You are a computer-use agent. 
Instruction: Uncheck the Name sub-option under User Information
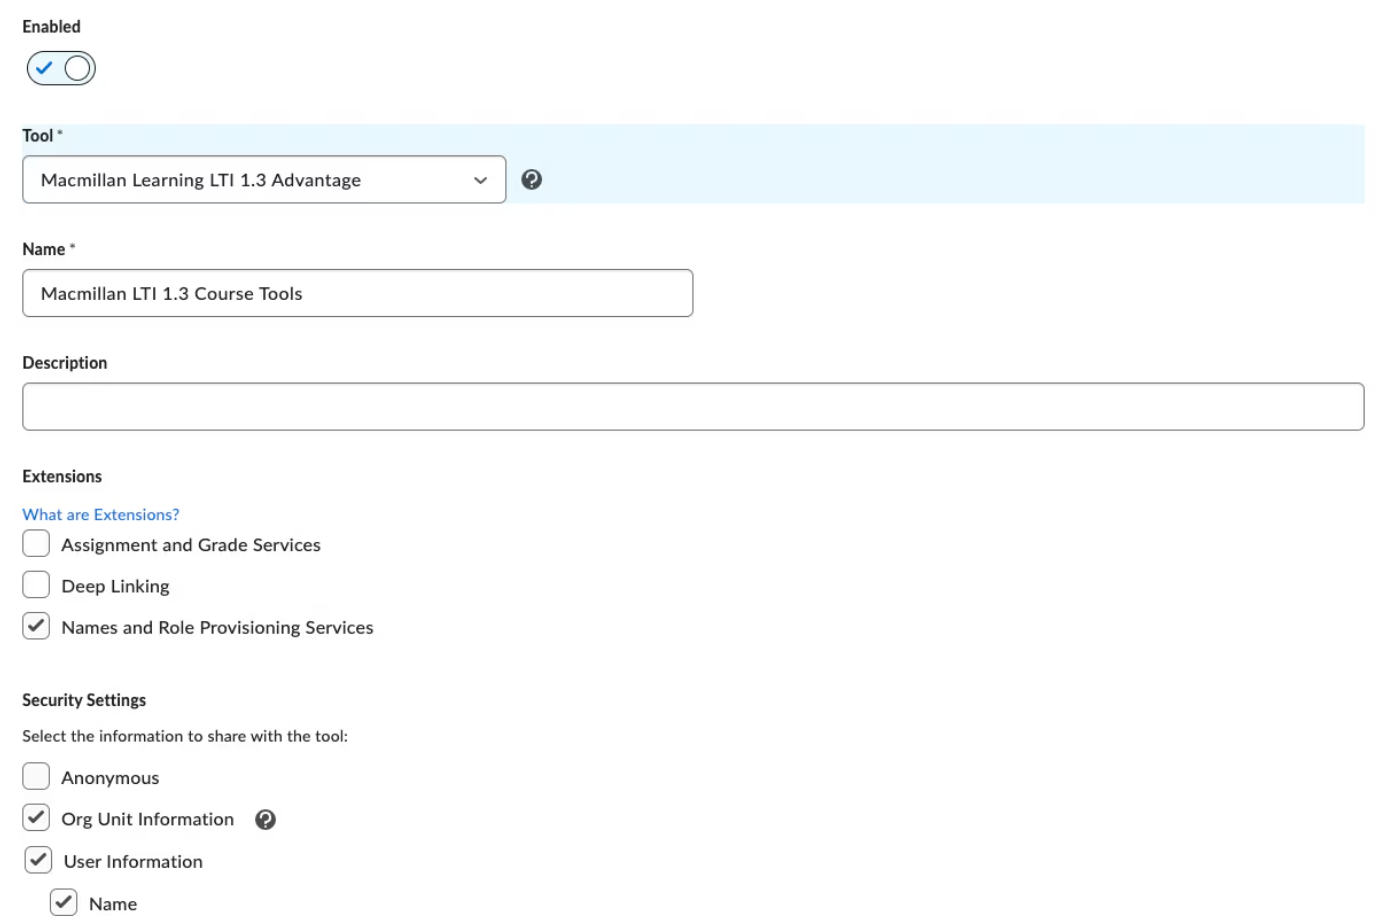64,902
